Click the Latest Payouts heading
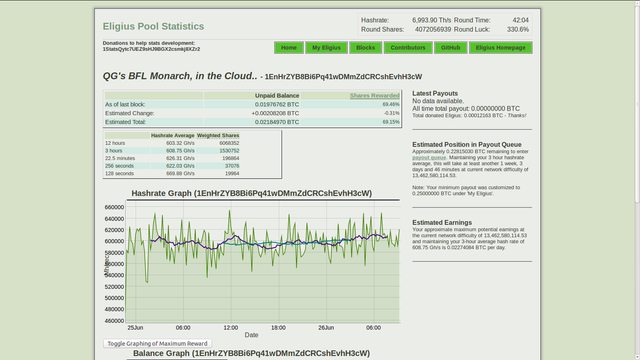This screenshot has width=640, height=360. (x=435, y=93)
